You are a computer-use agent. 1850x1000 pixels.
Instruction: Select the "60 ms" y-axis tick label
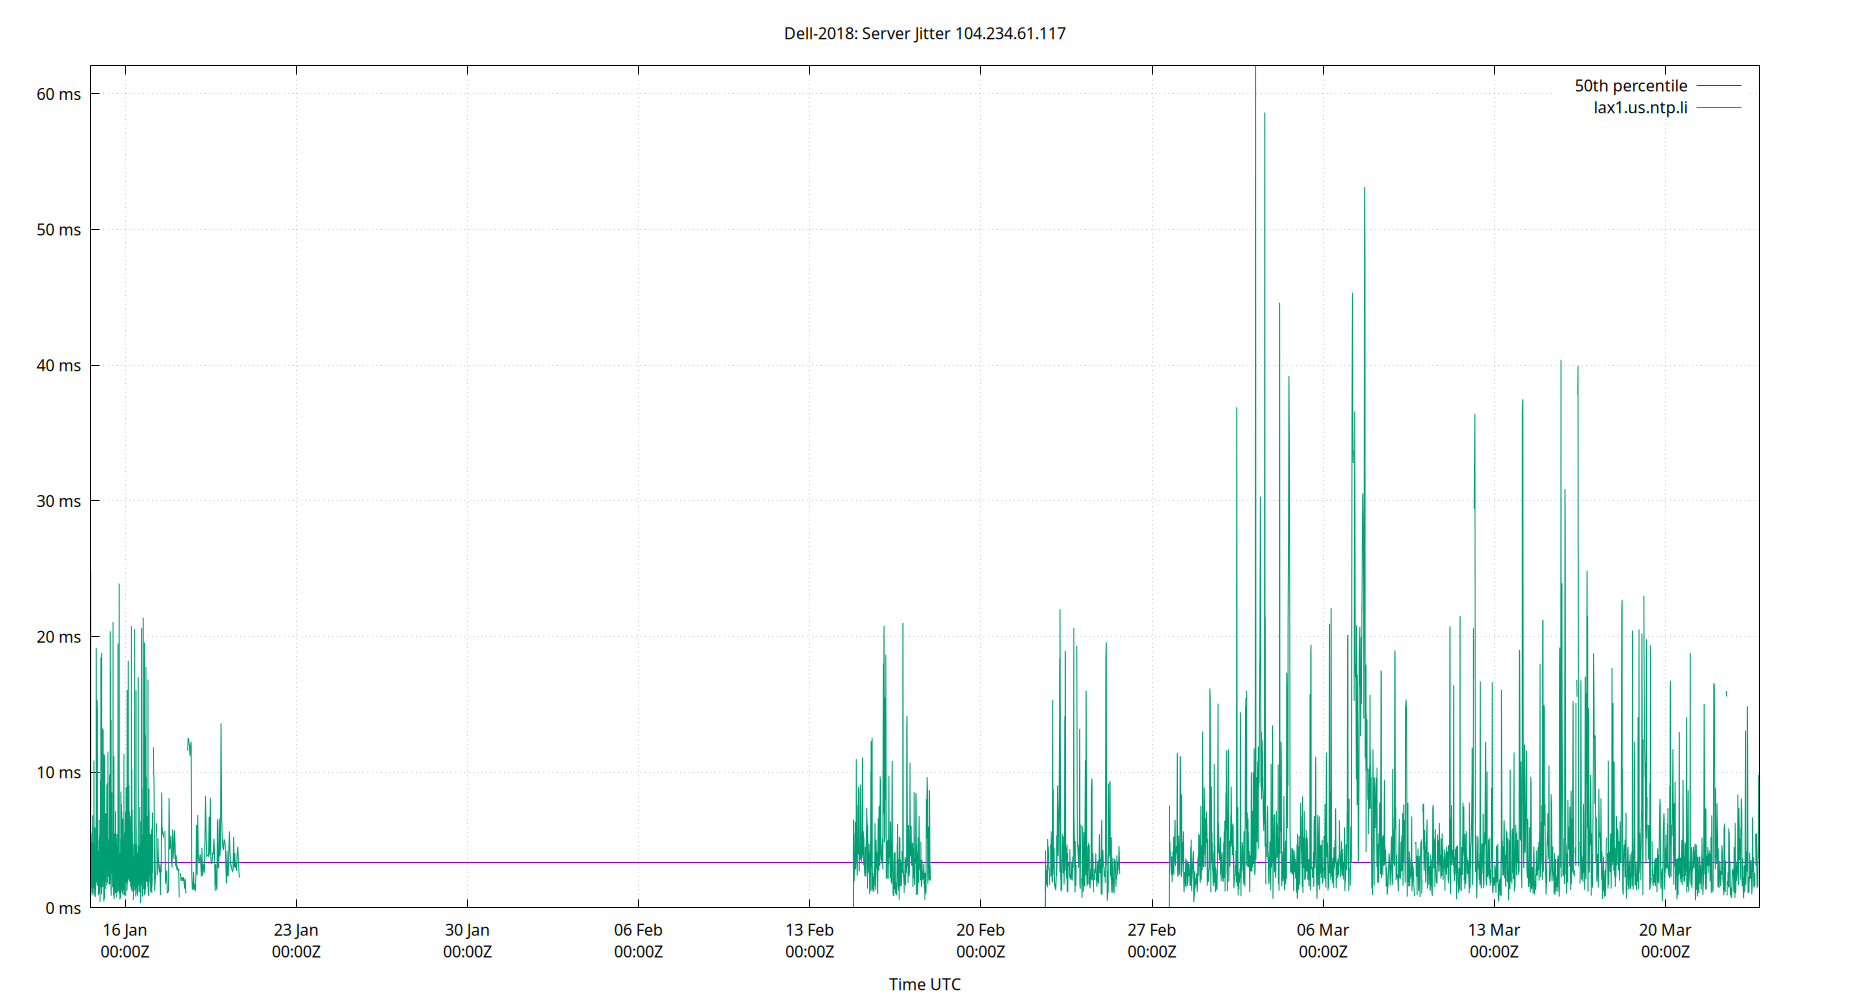pos(61,94)
